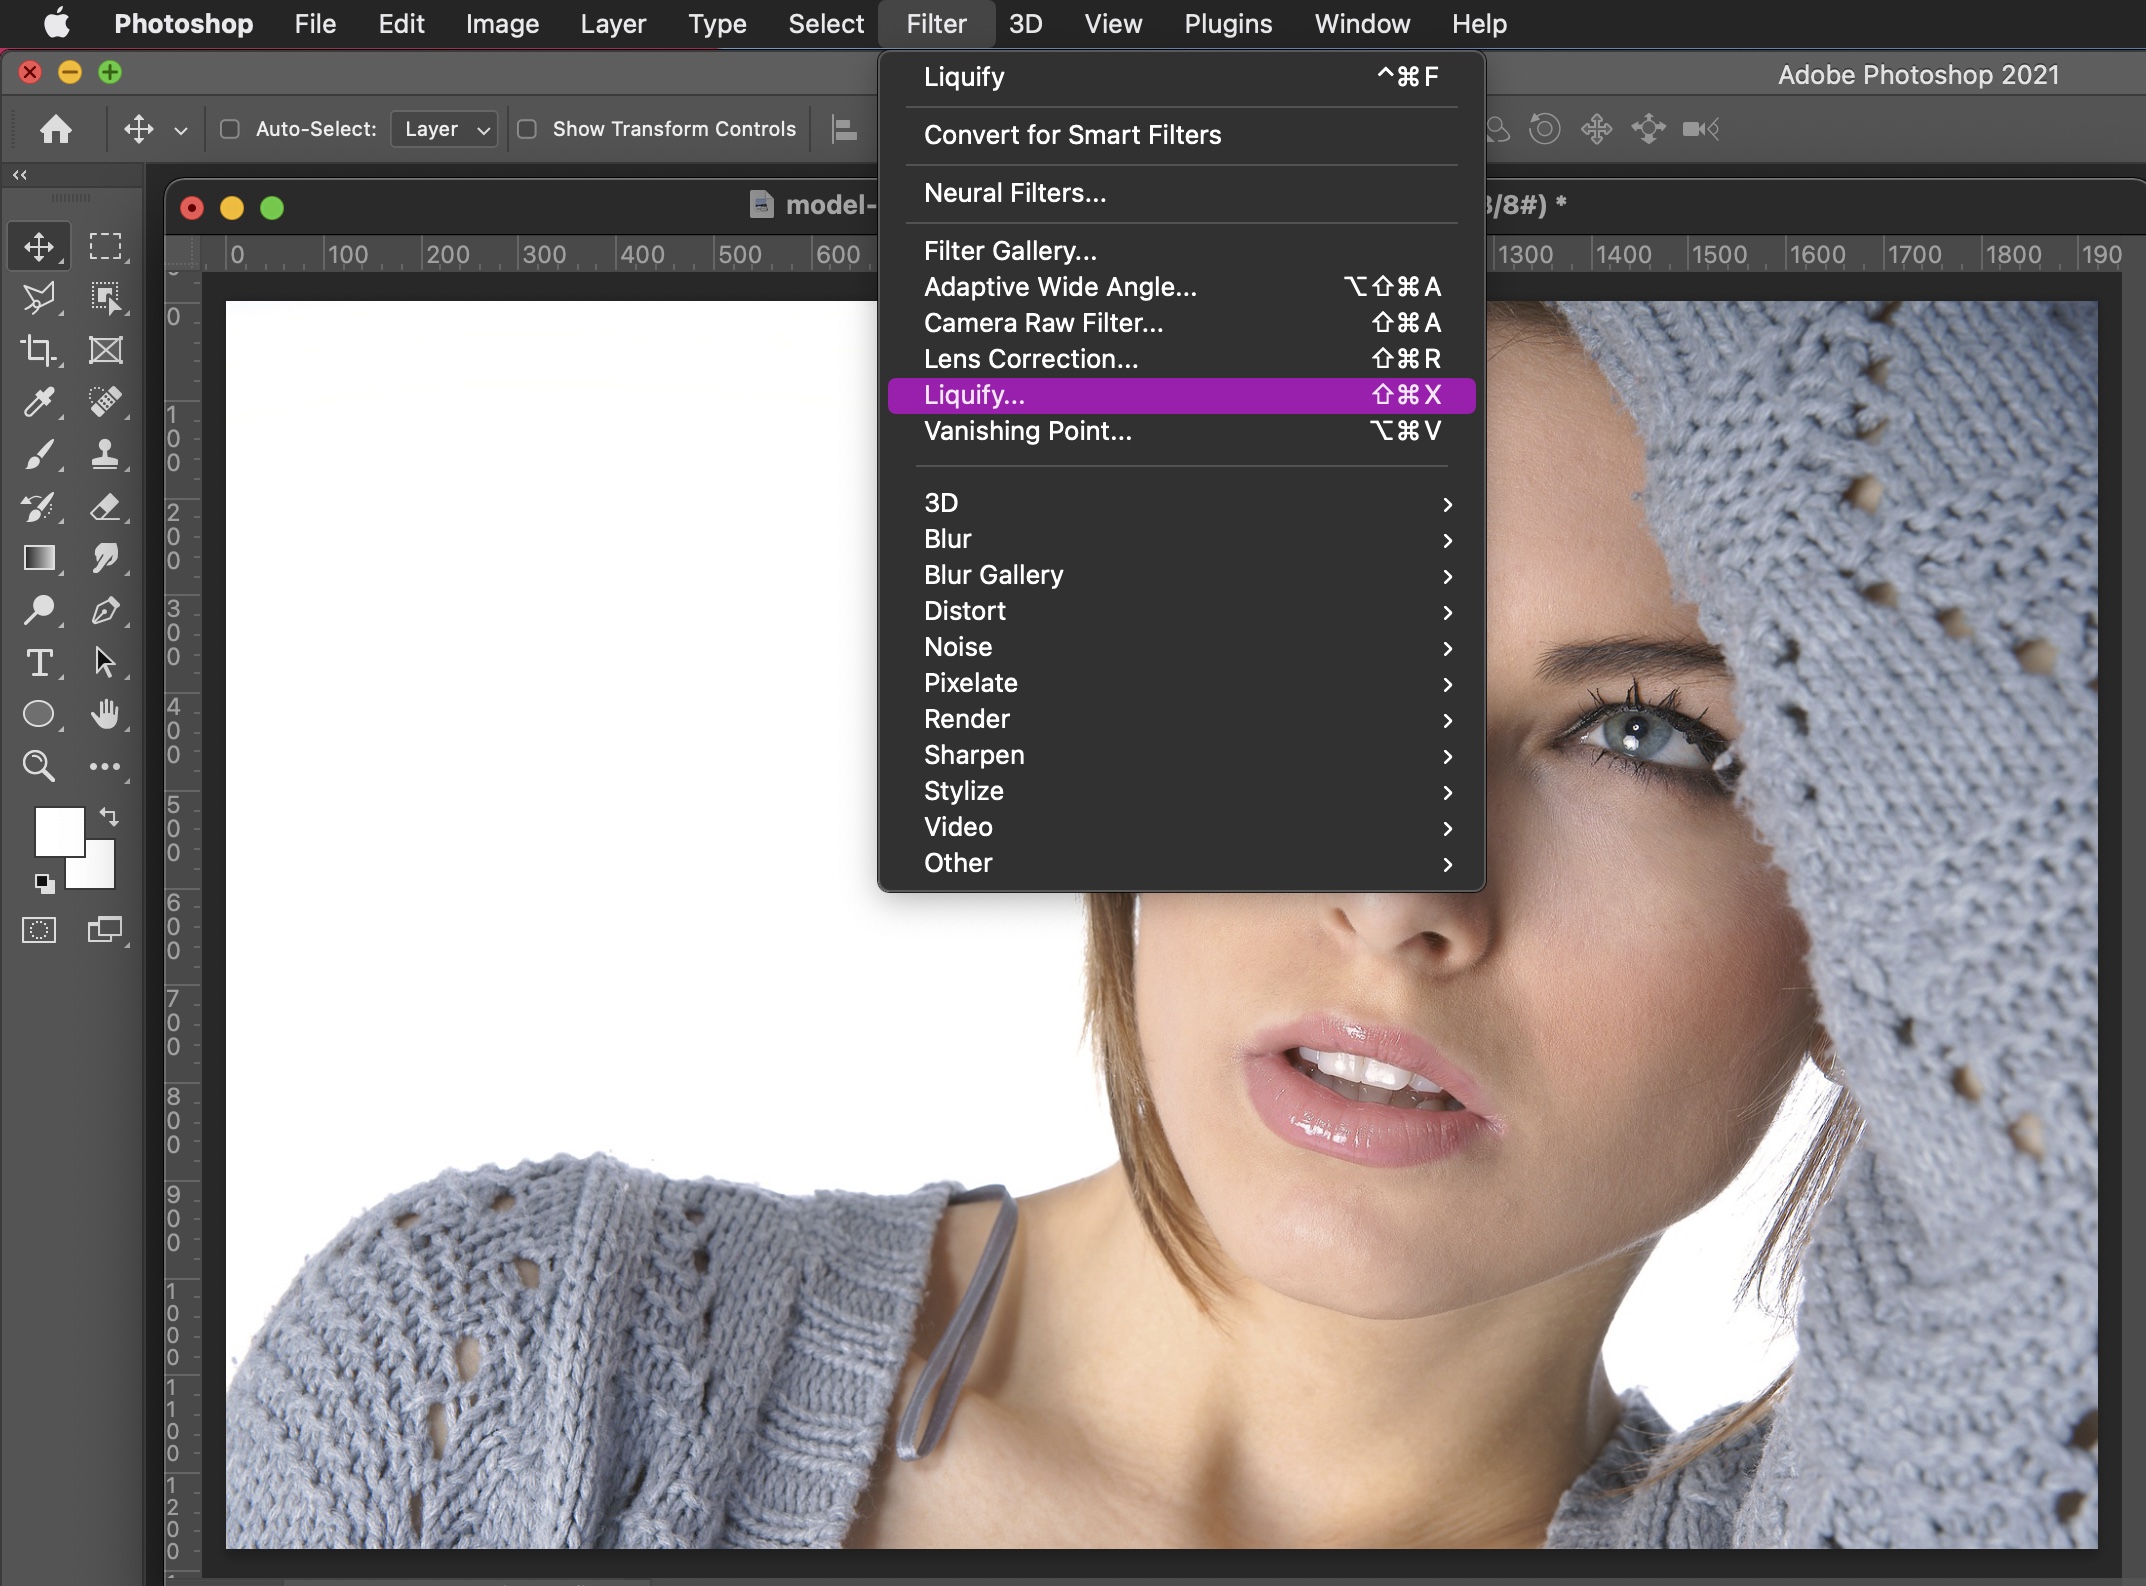This screenshot has height=1586, width=2146.
Task: Select the Pen tool
Action: point(105,610)
